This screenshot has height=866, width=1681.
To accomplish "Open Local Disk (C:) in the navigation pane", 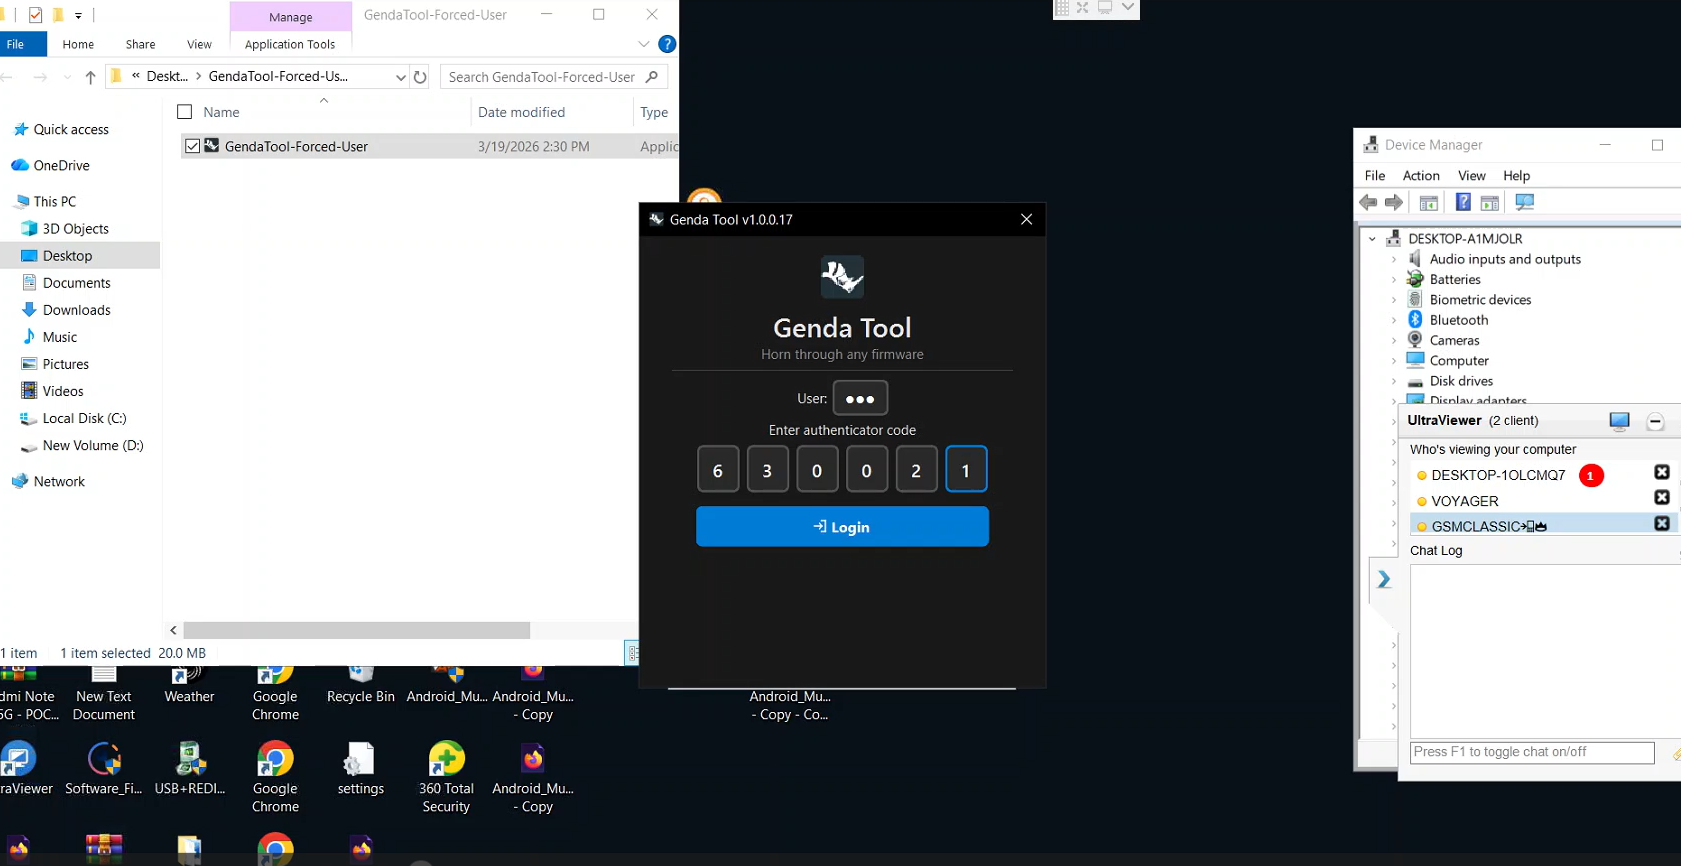I will pyautogui.click(x=84, y=418).
